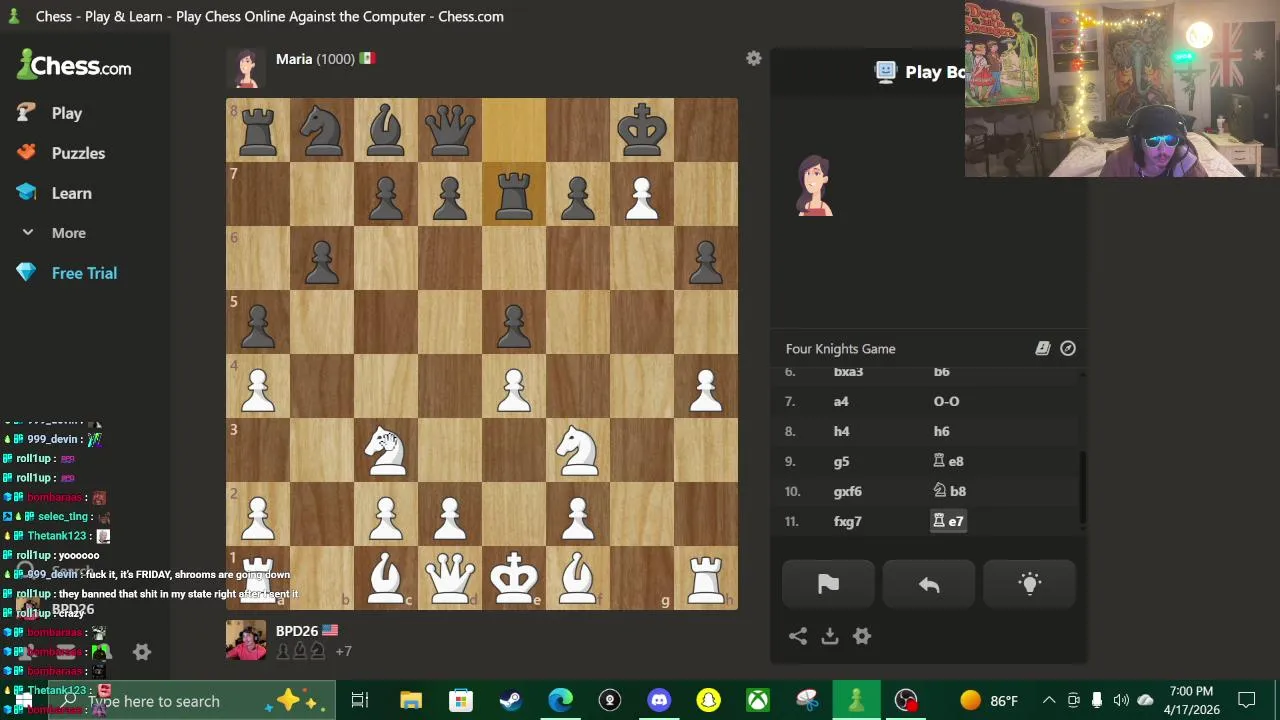
Task: Open Snapchat from the taskbar
Action: pos(708,701)
